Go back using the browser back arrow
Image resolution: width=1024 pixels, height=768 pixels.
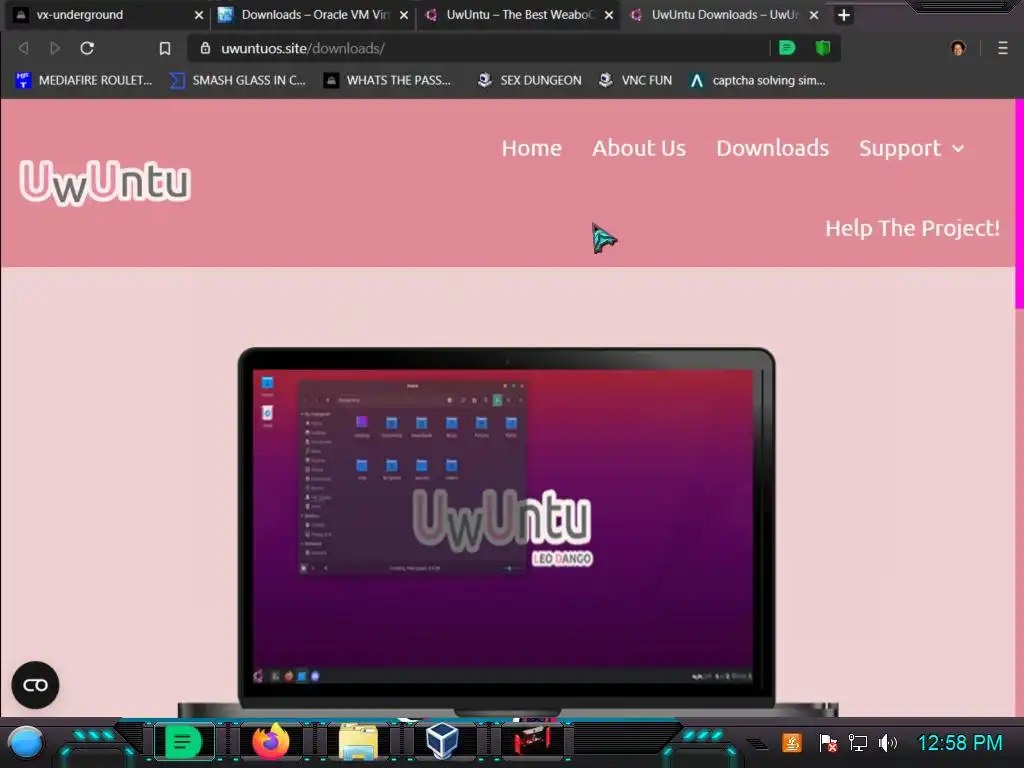tap(24, 48)
